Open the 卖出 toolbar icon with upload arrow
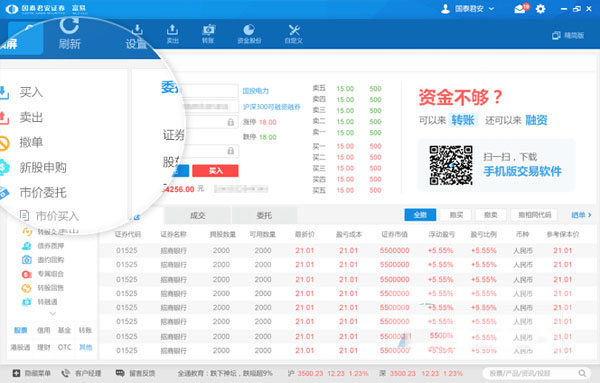600x383 pixels. tap(173, 29)
